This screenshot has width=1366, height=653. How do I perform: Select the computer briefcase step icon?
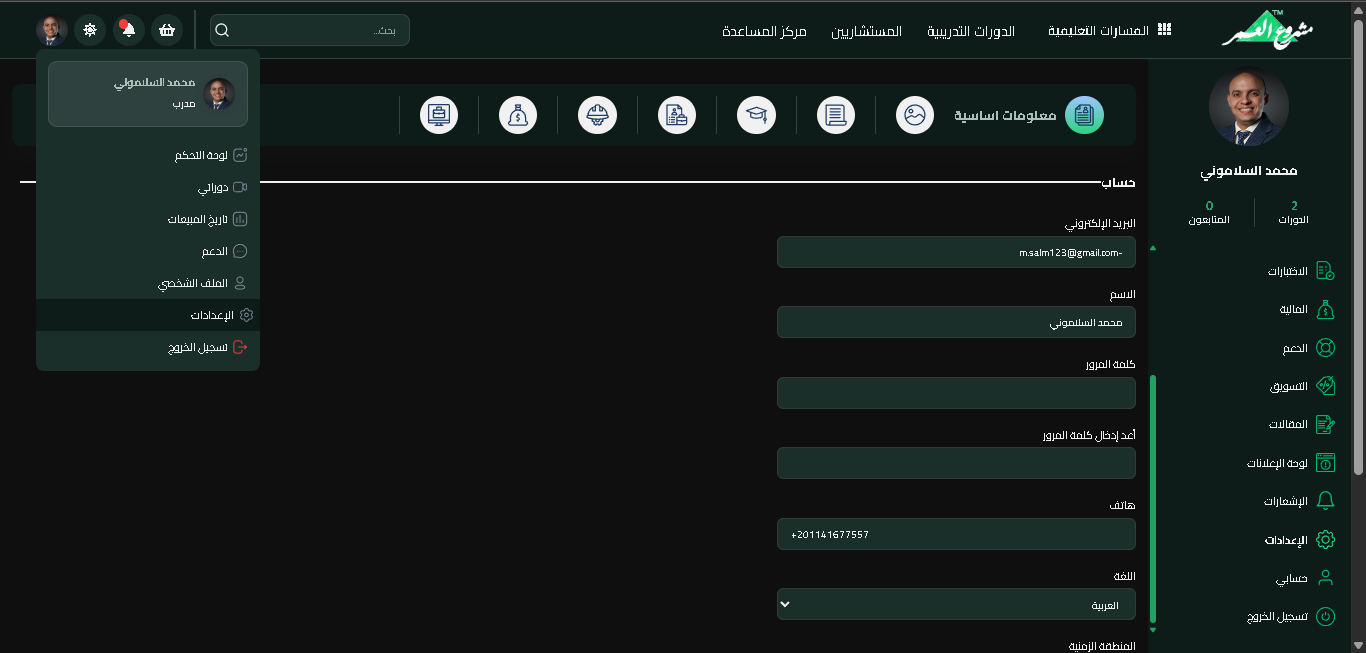(x=438, y=115)
